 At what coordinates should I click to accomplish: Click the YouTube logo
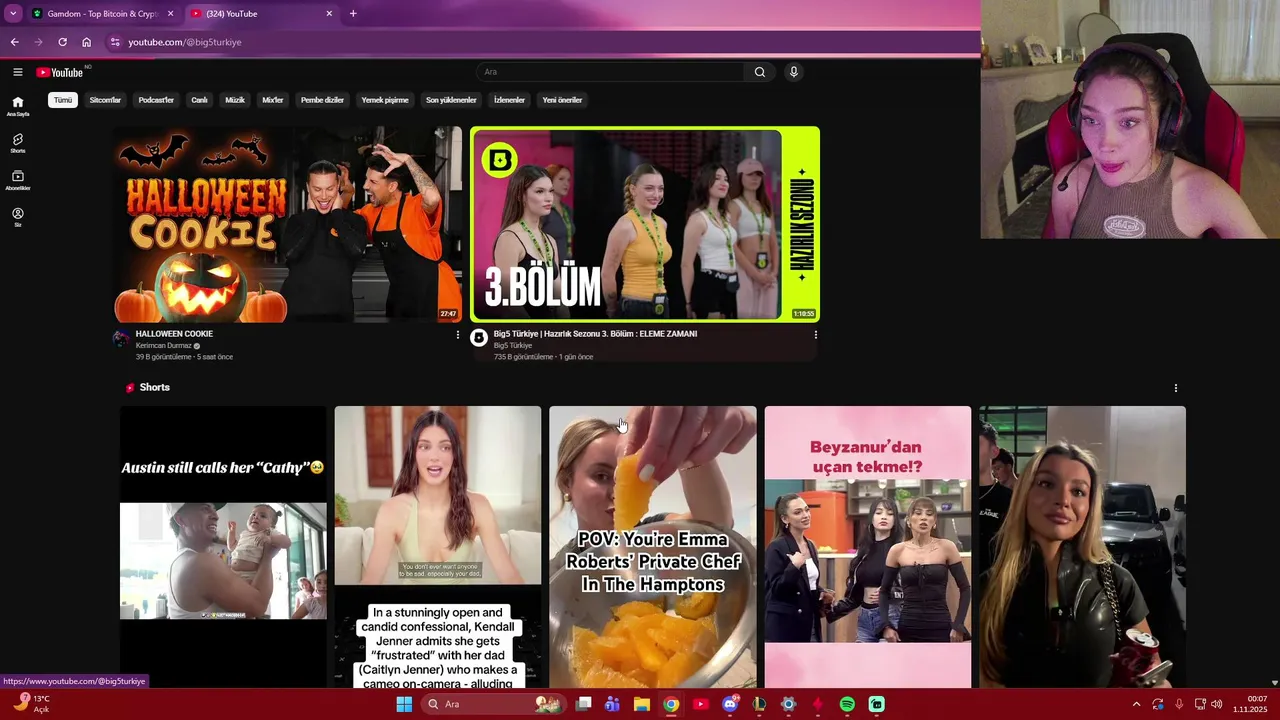click(60, 72)
